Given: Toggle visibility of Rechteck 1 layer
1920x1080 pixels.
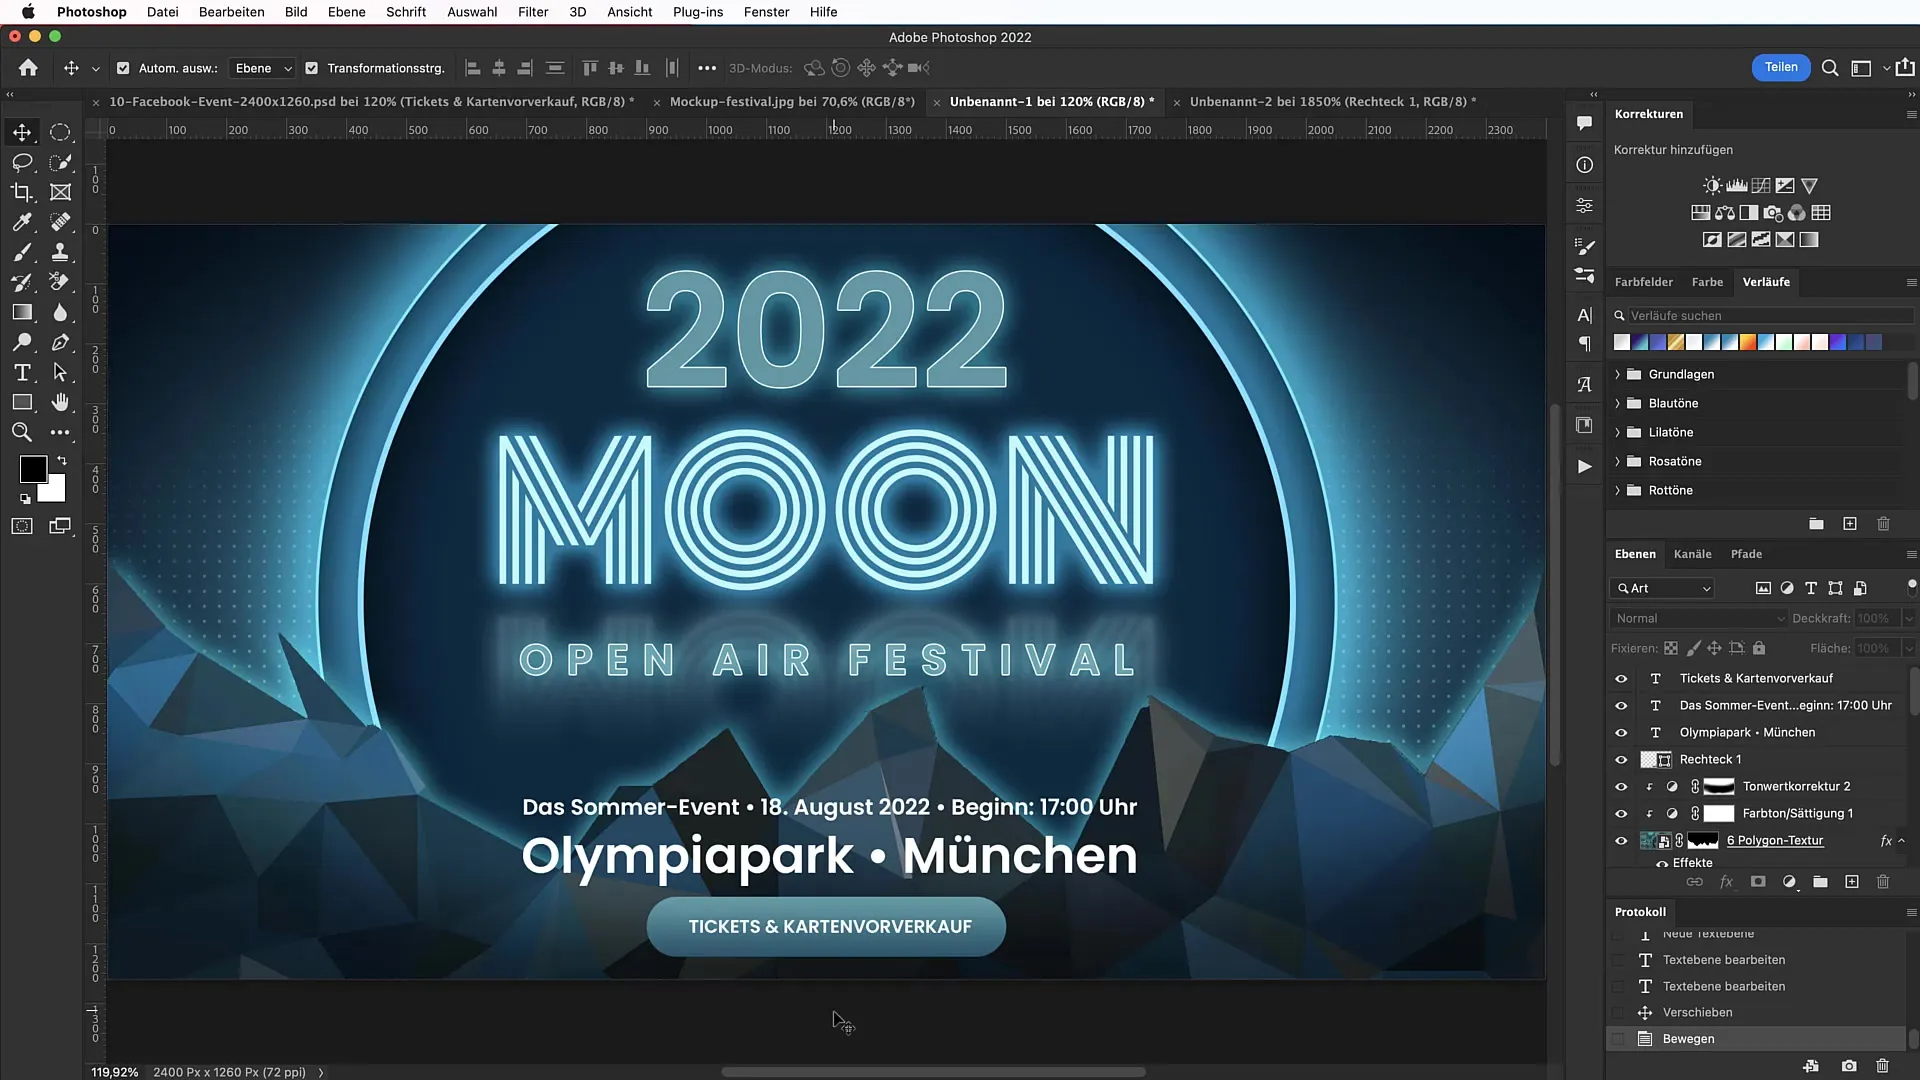Looking at the screenshot, I should coord(1621,758).
